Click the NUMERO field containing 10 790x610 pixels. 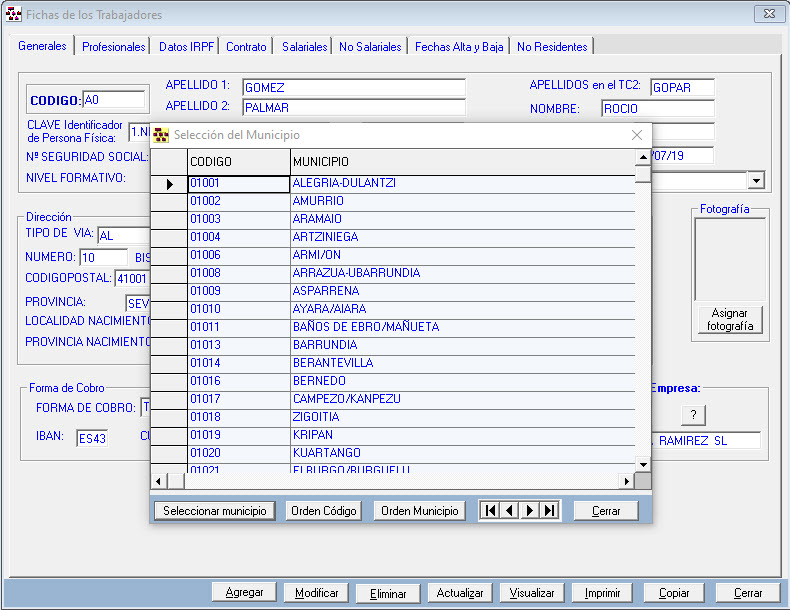(104, 257)
